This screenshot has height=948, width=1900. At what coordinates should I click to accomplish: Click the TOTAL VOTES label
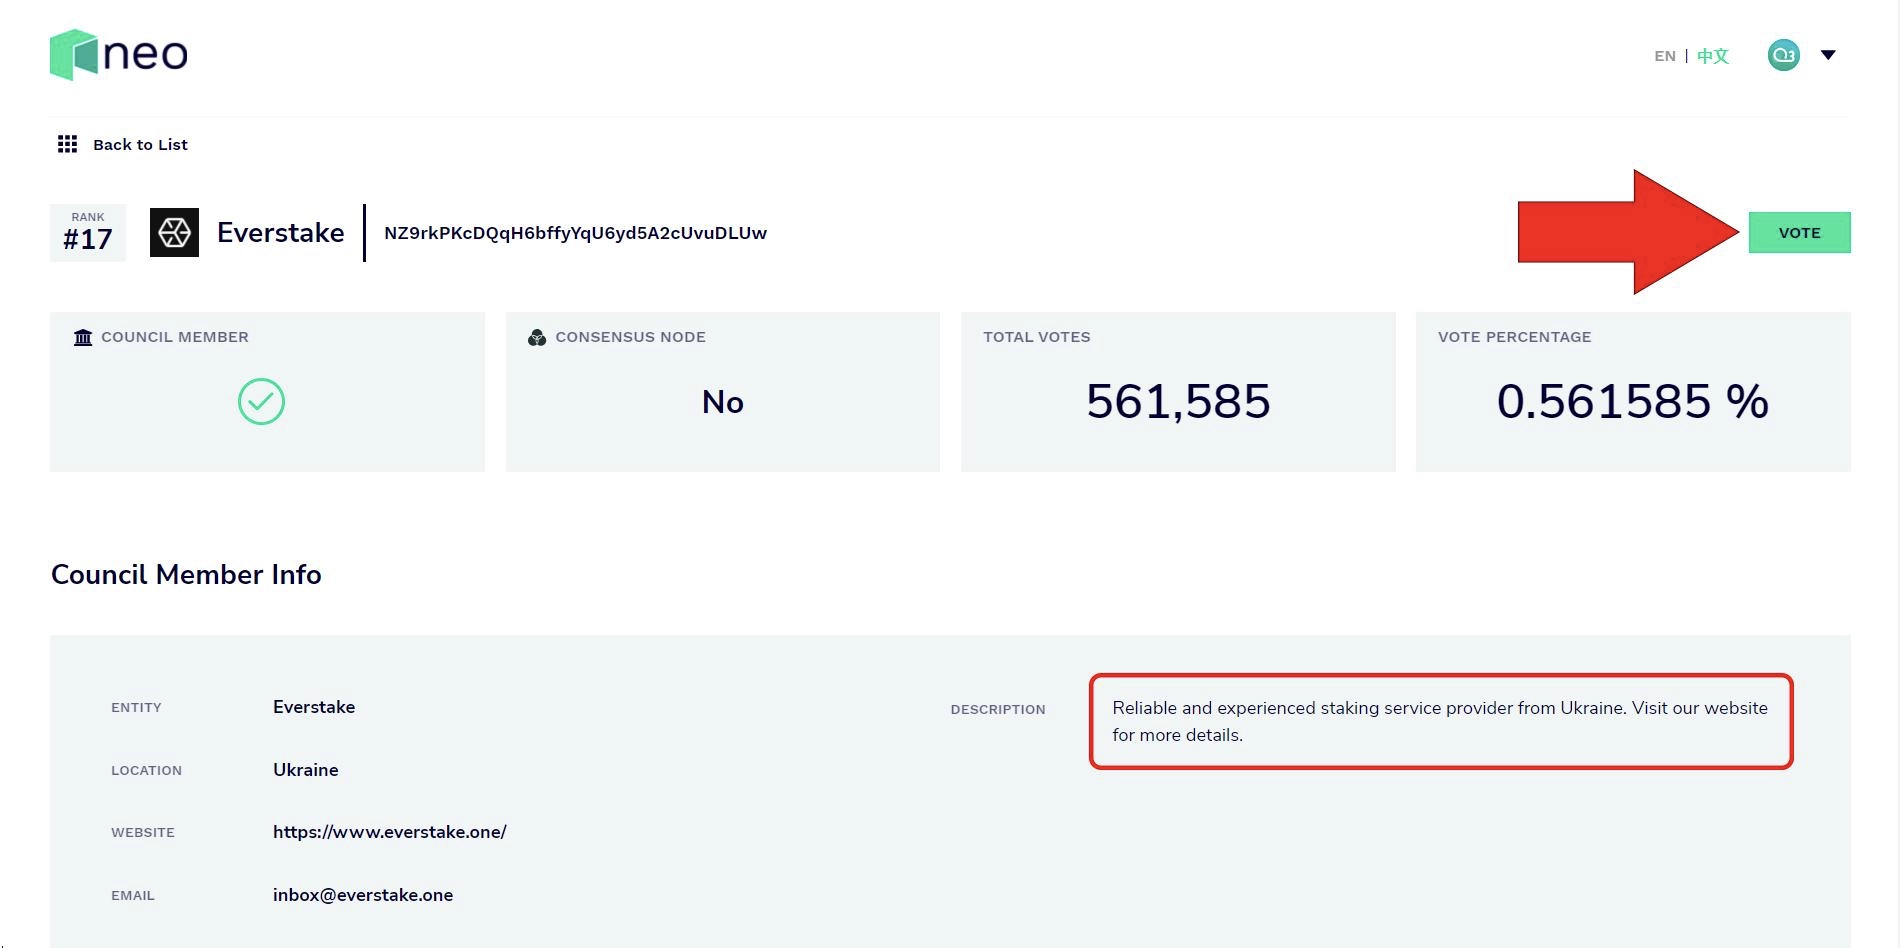coord(1037,337)
